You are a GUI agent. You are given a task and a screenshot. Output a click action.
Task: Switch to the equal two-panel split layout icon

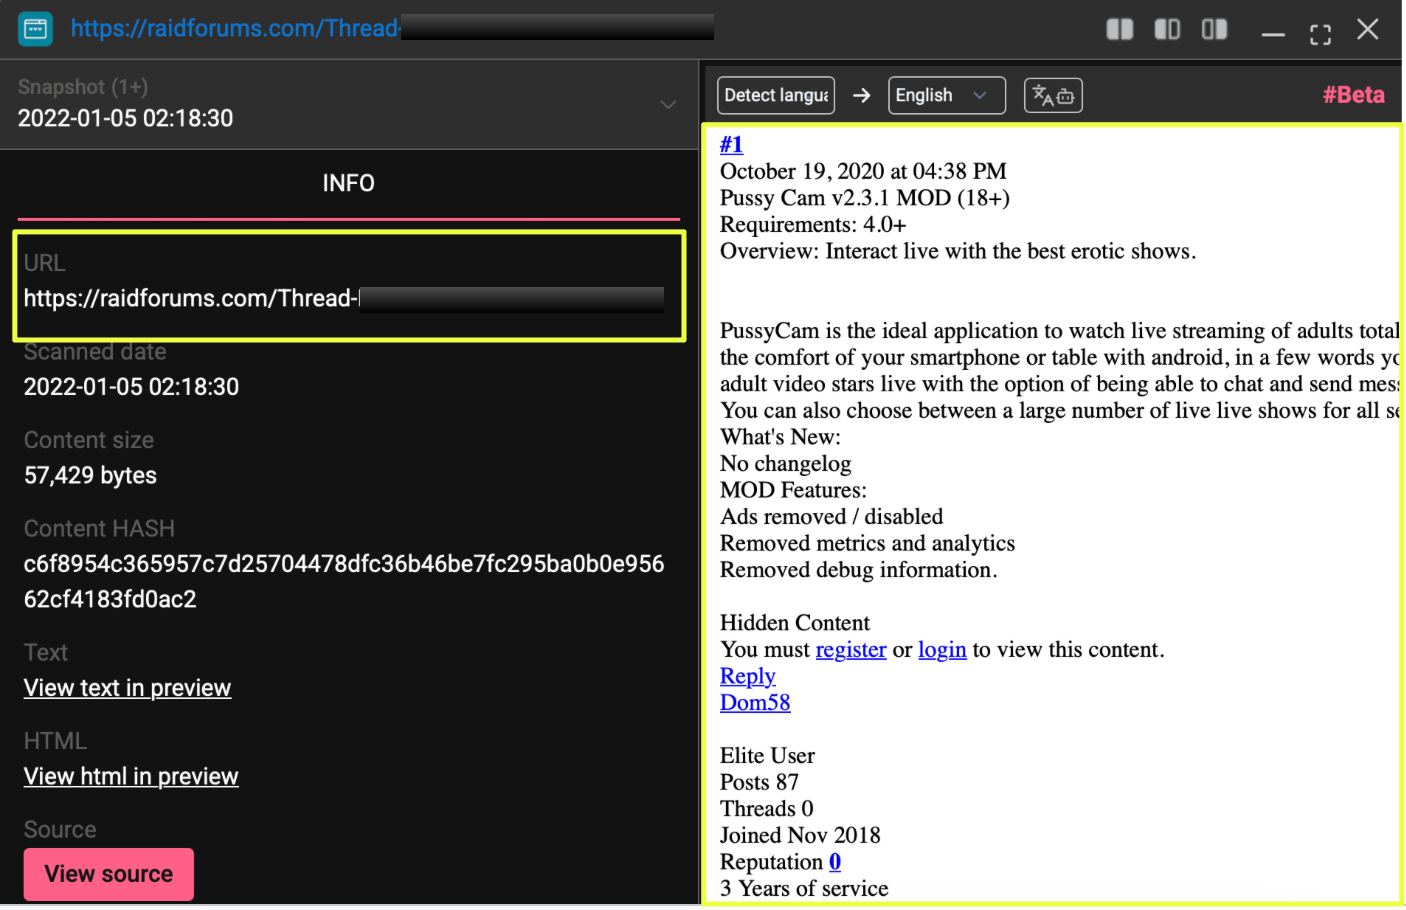[x=1119, y=30]
